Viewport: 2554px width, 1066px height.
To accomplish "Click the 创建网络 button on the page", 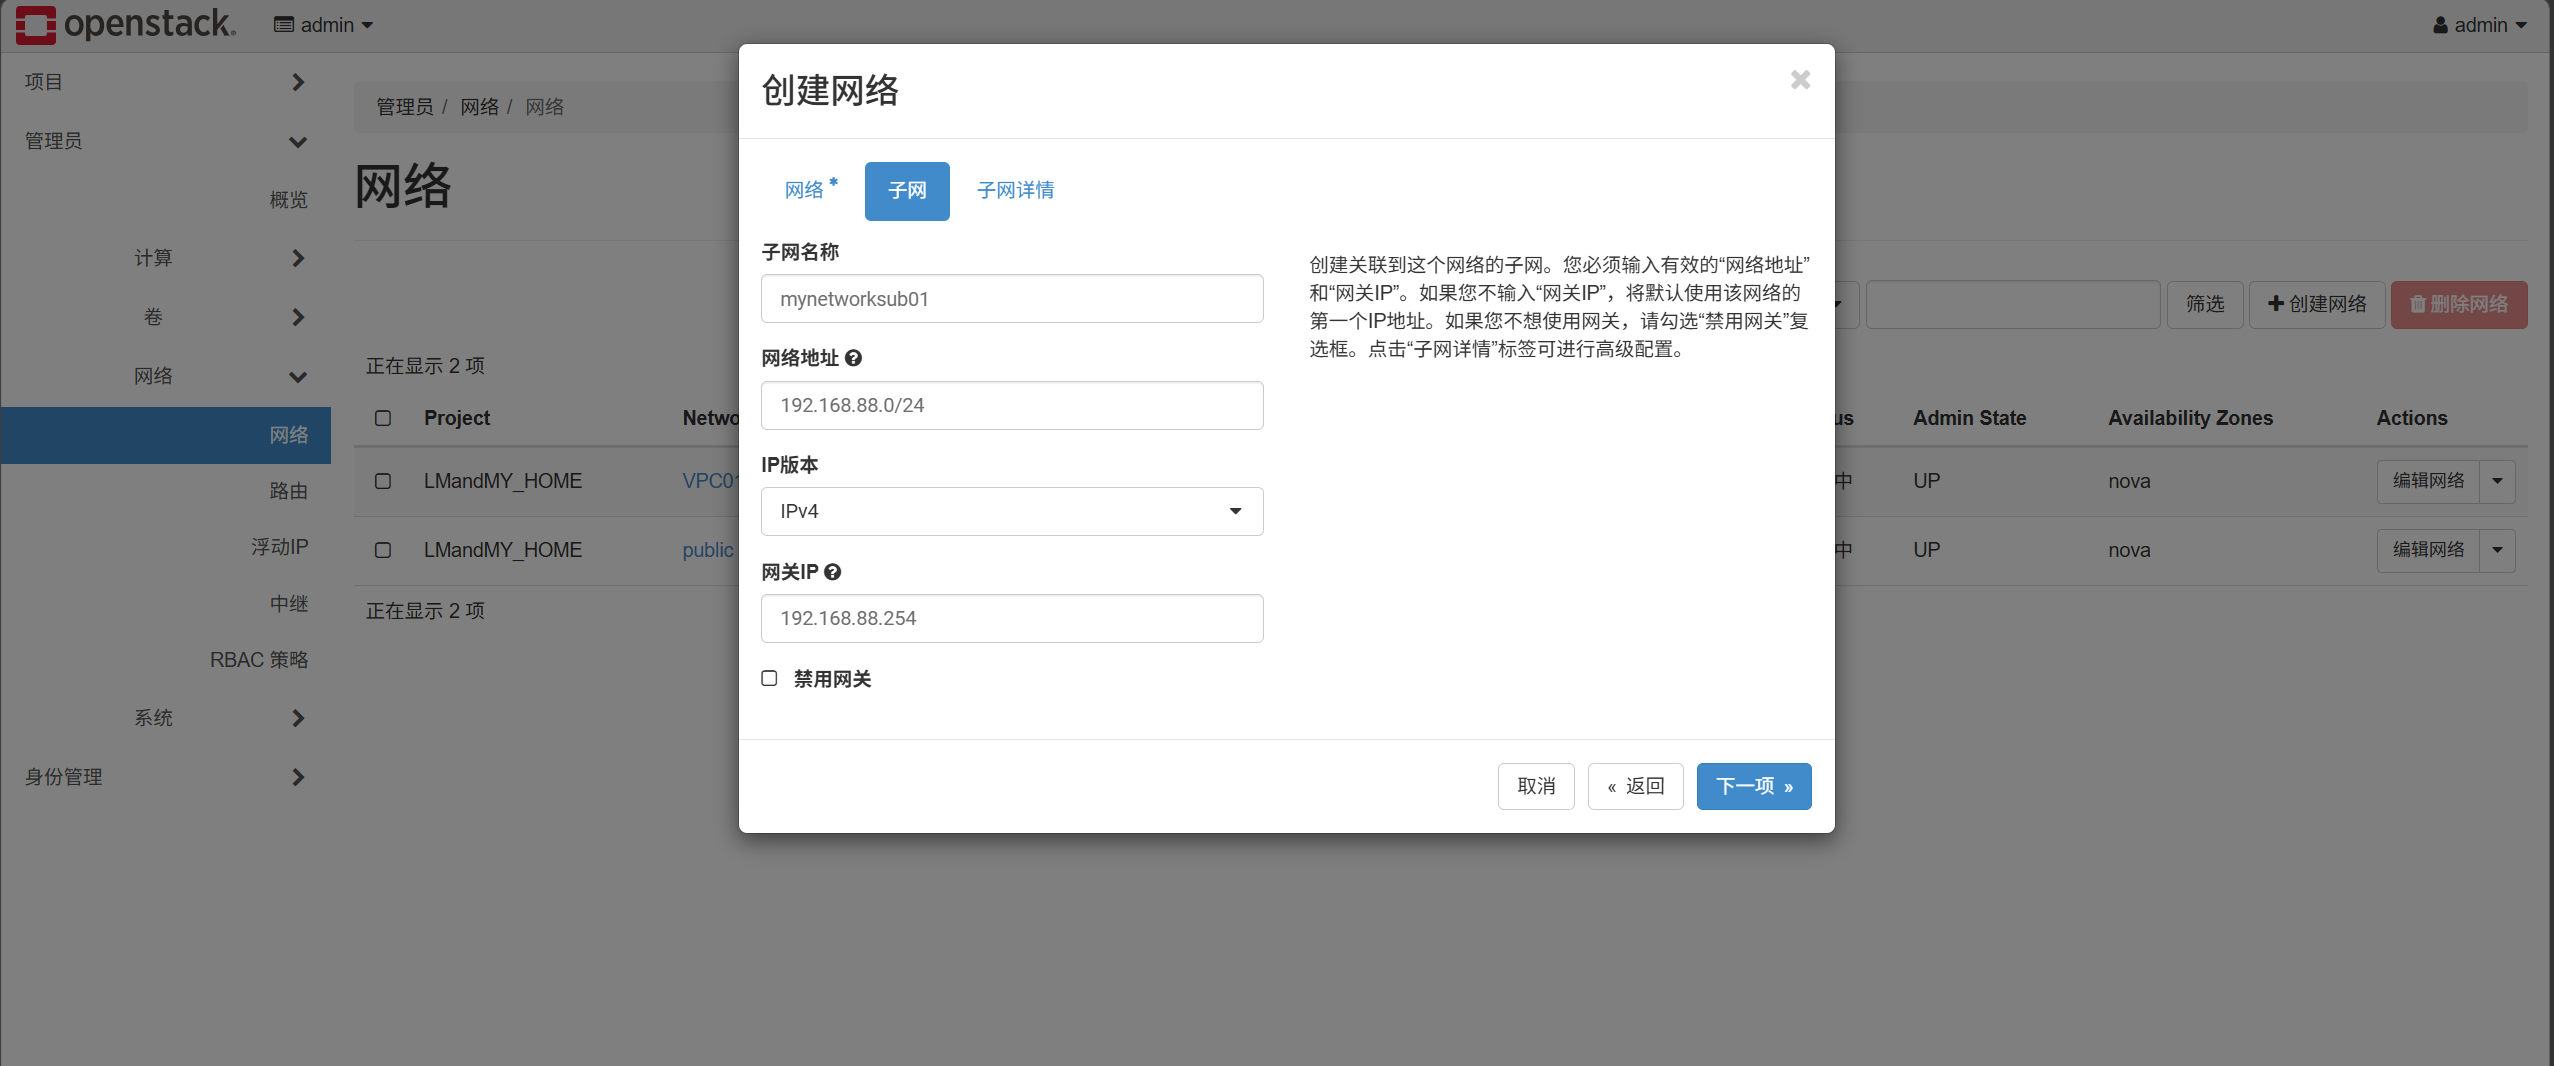I will coord(2317,304).
